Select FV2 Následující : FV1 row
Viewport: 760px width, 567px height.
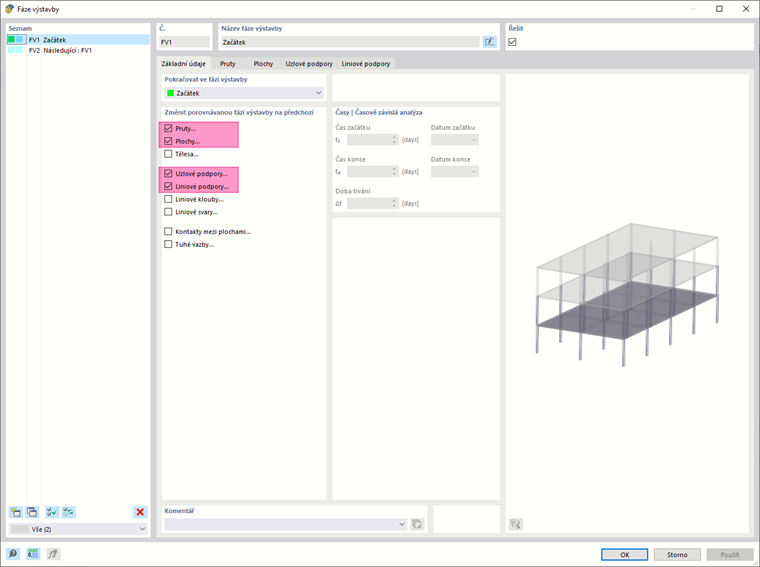(79, 50)
